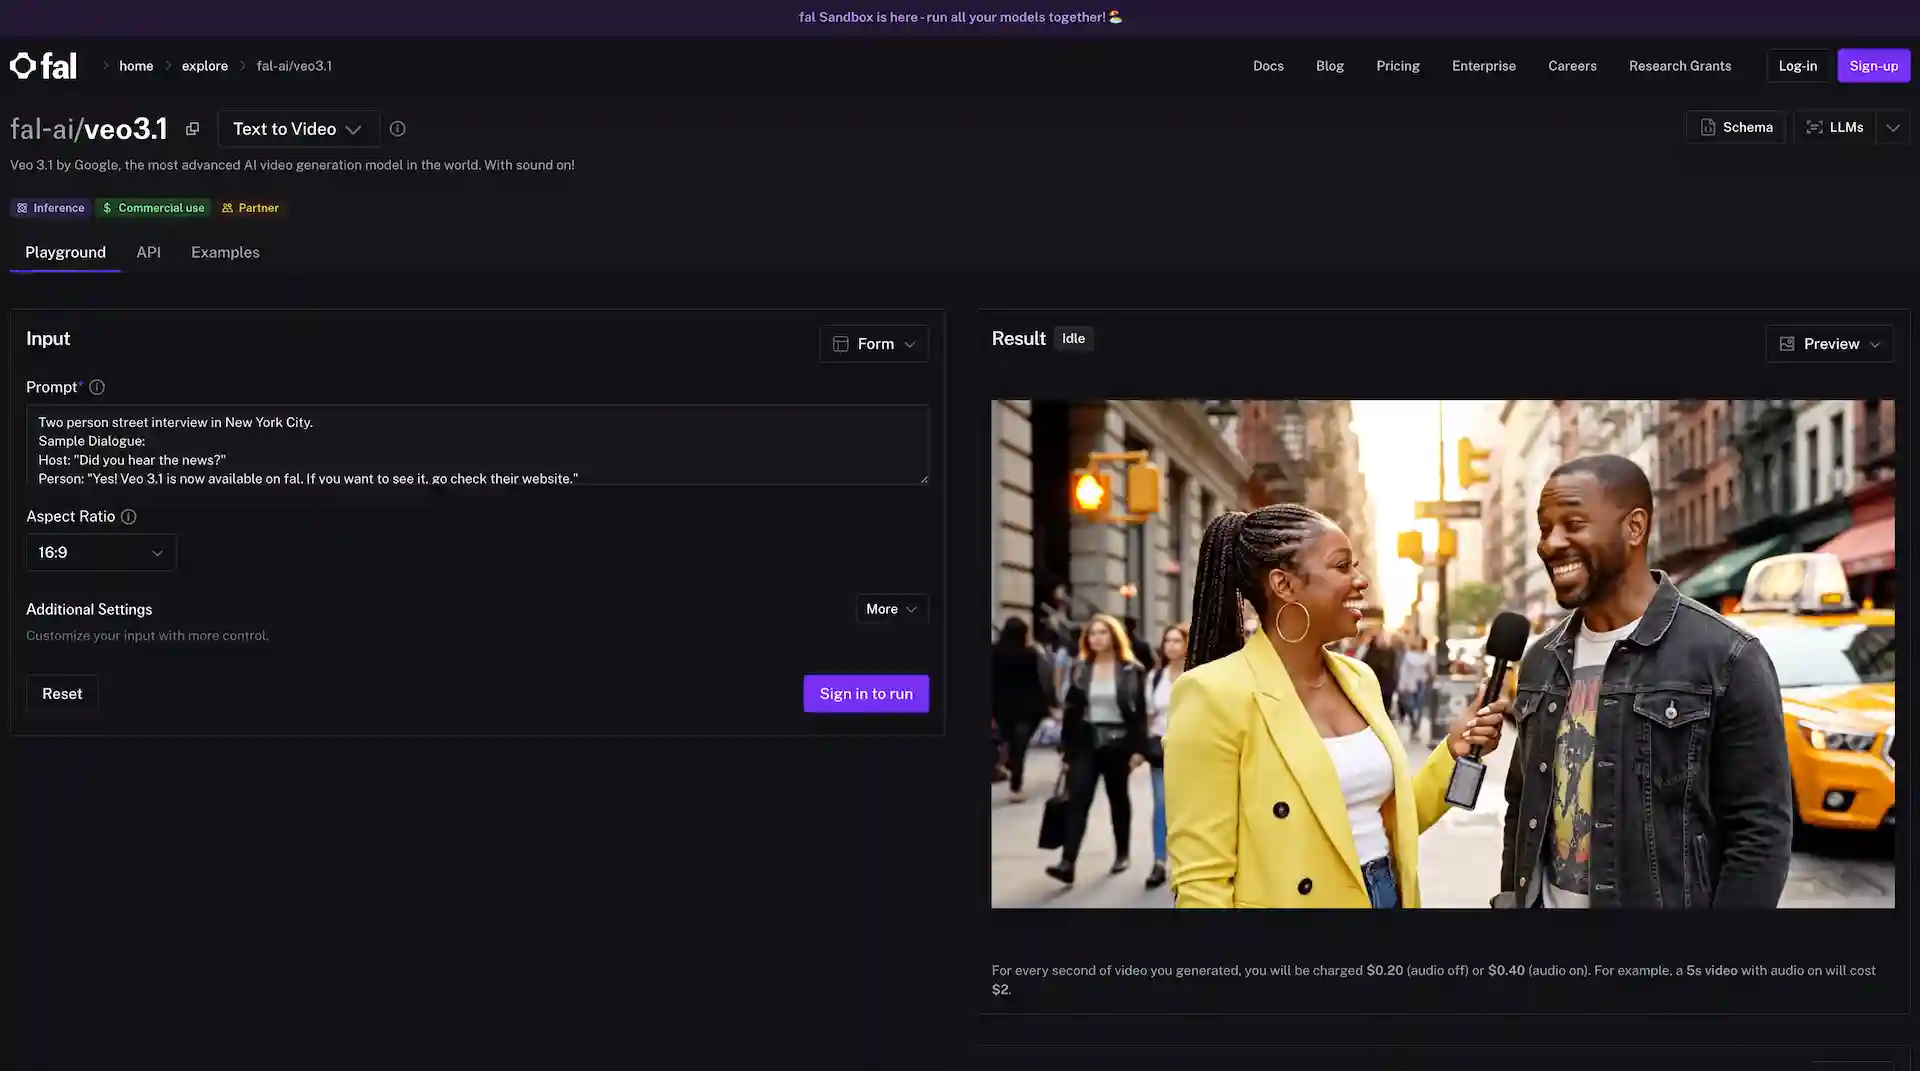The height and width of the screenshot is (1071, 1920).
Task: Expand the More additional settings
Action: coord(891,609)
